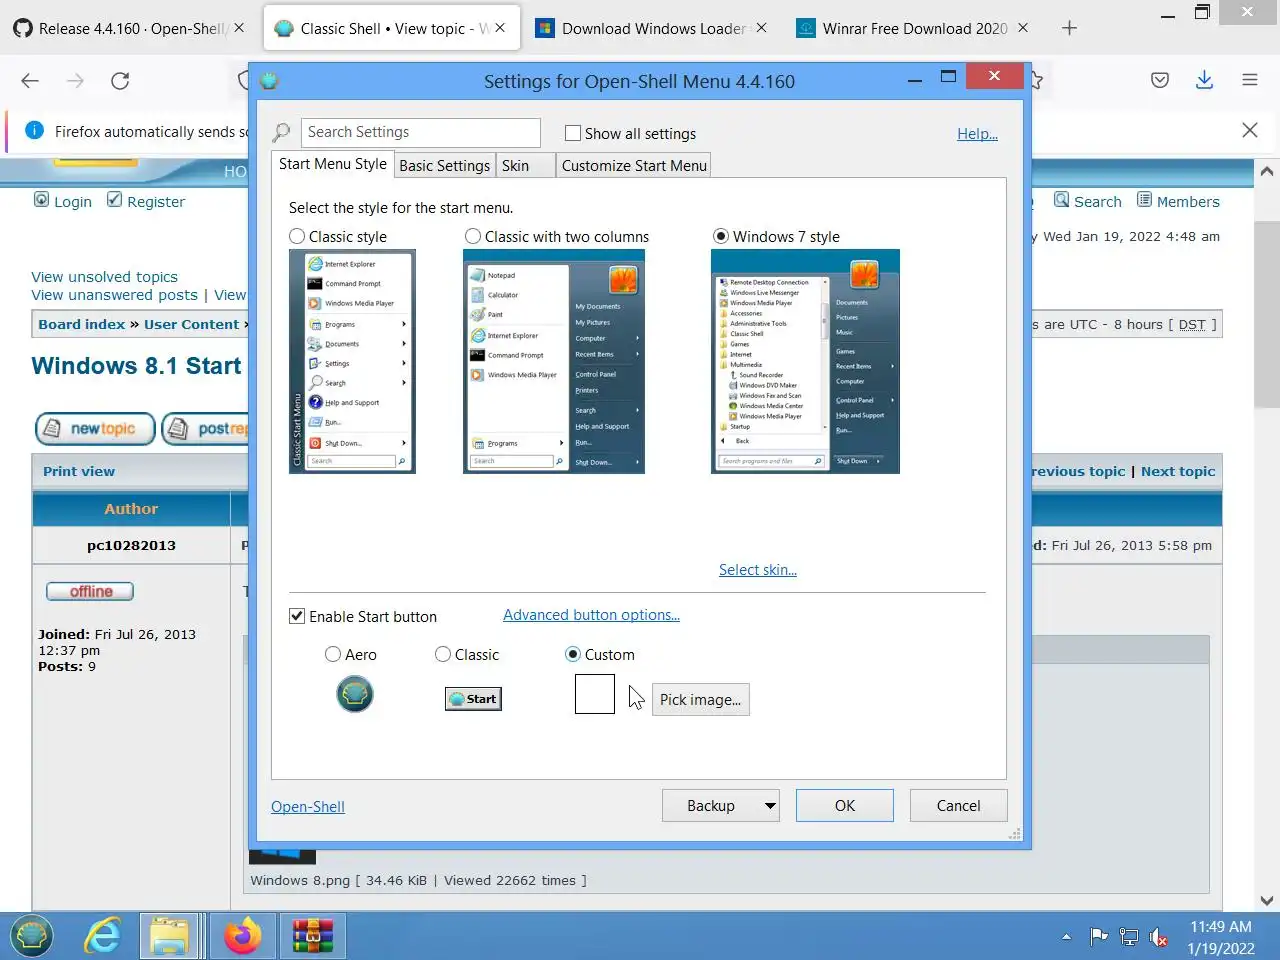Switch to Customize Start Menu tab
1280x960 pixels.
pos(634,166)
